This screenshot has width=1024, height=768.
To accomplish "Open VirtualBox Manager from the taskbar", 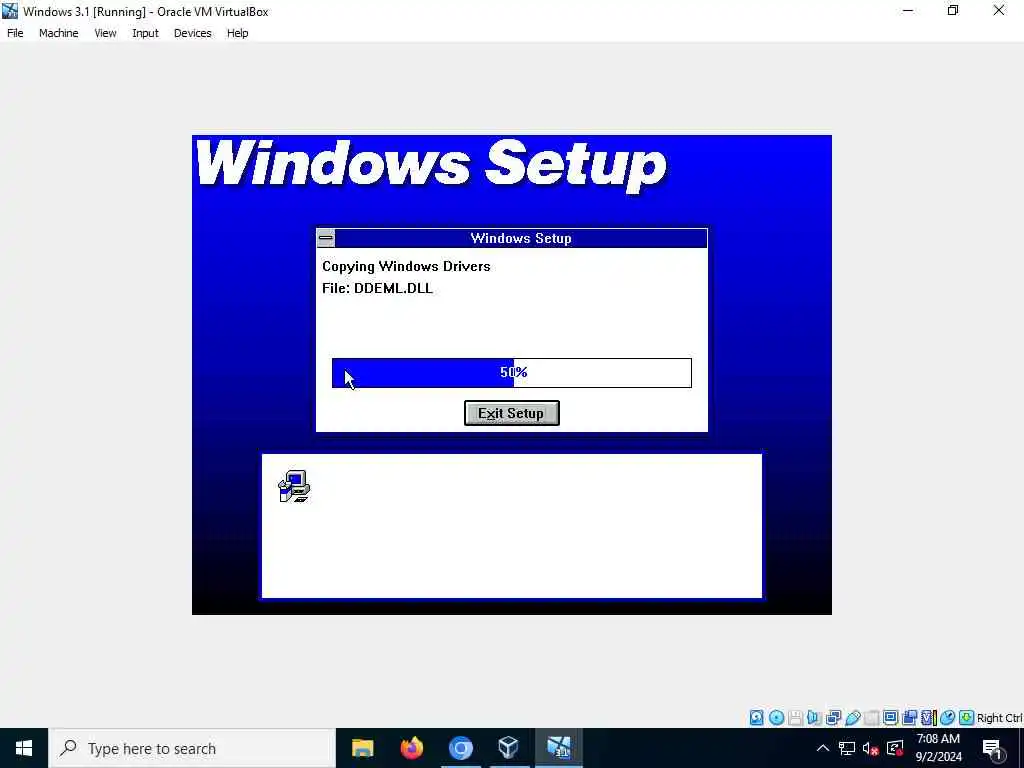I will point(509,748).
